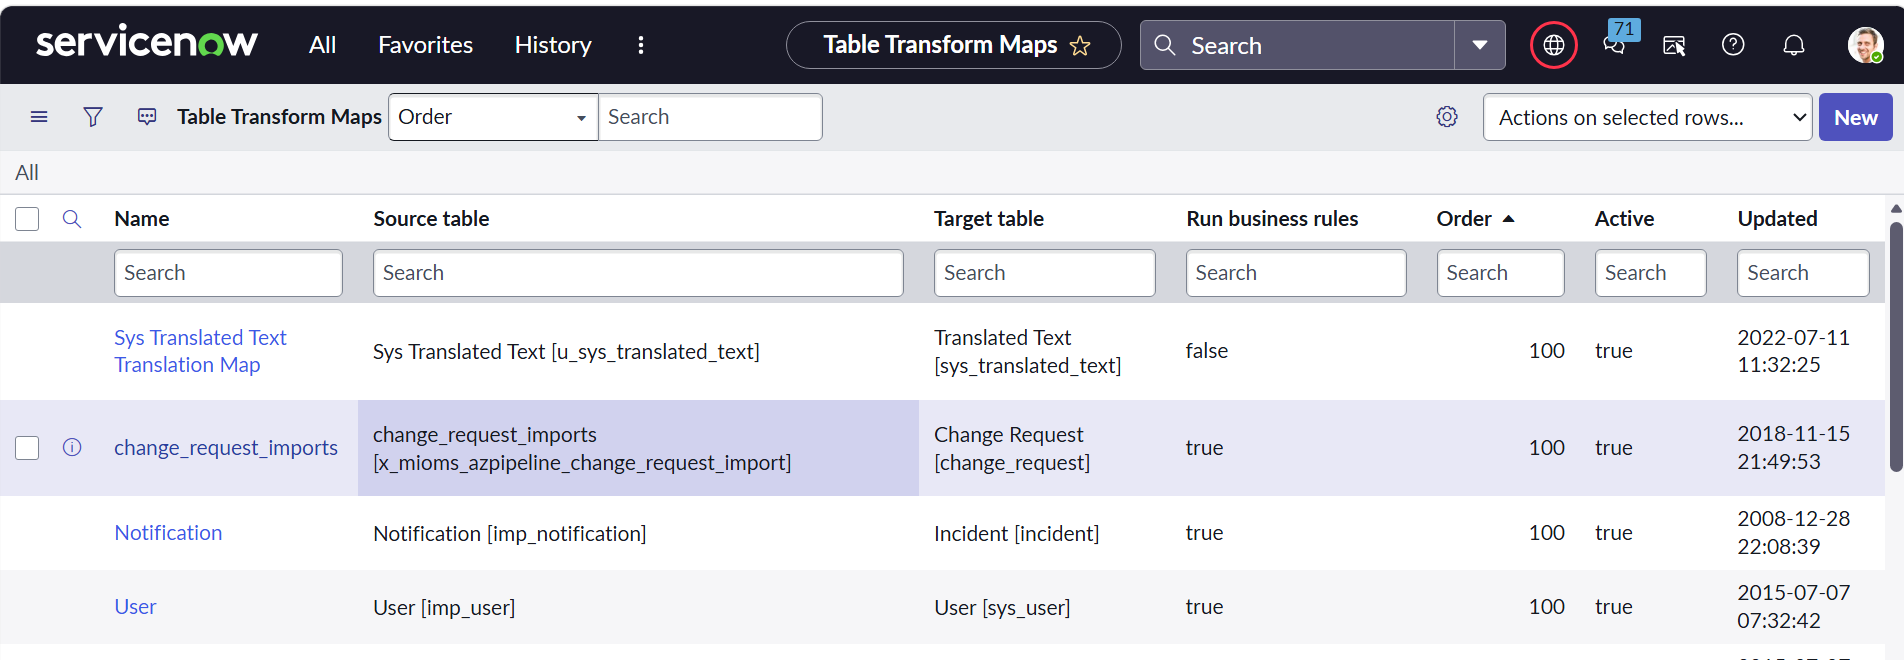Open Sys Translated Text Translation Map
Screen dimensions: 1904x660
click(200, 351)
